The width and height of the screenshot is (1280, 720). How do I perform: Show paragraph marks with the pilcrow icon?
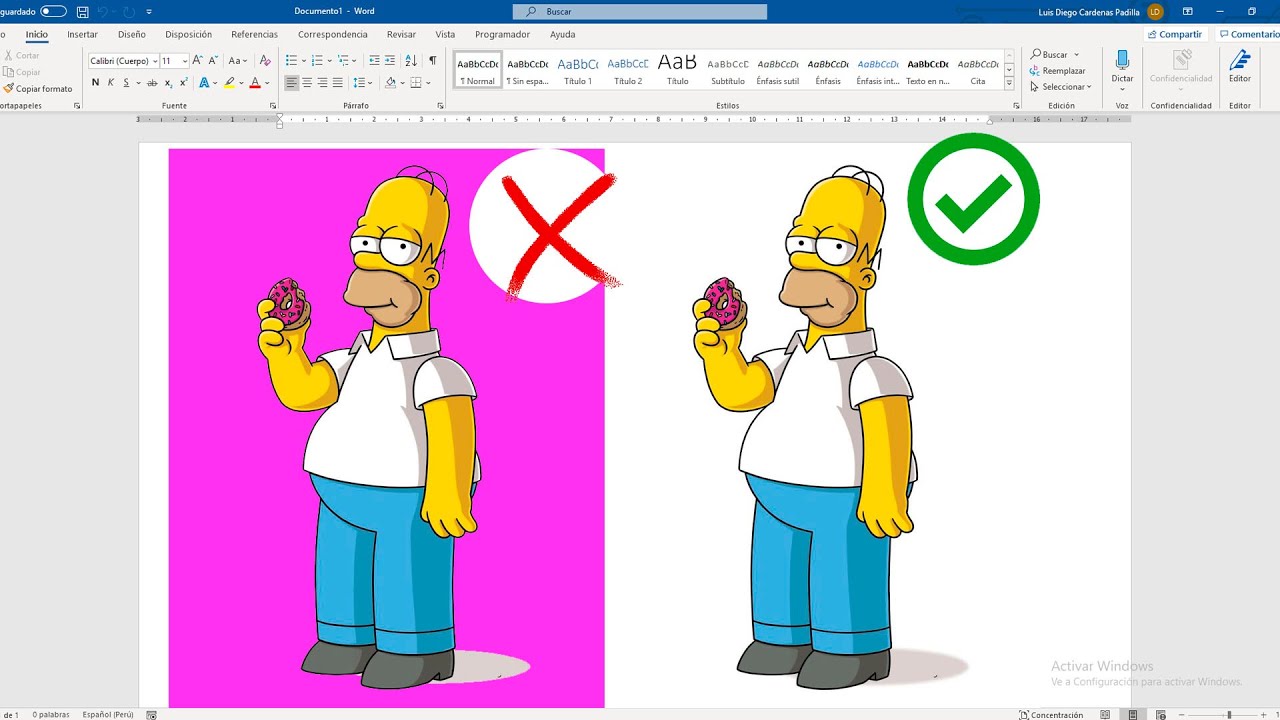tap(432, 61)
